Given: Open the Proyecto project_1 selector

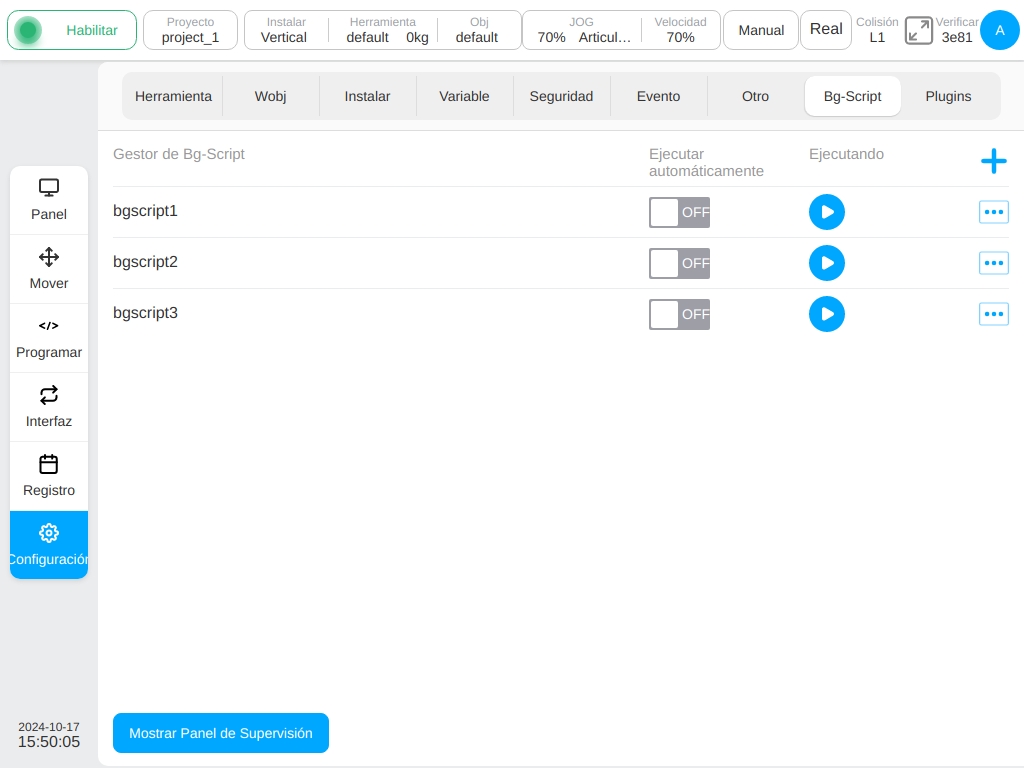Looking at the screenshot, I should click(x=190, y=30).
